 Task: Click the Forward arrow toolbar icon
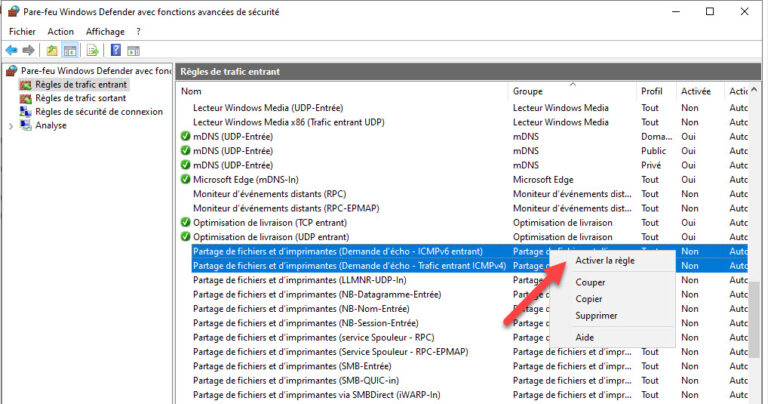click(x=29, y=50)
